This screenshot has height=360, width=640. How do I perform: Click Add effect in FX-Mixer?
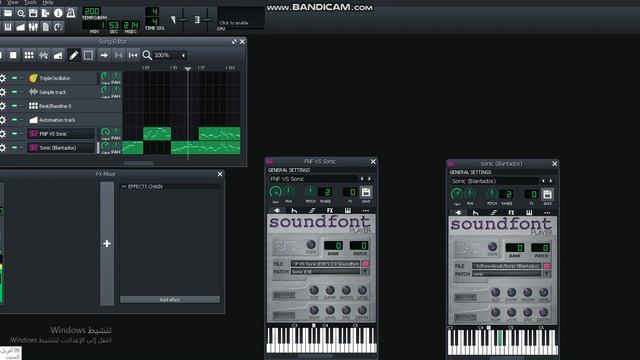(x=170, y=300)
